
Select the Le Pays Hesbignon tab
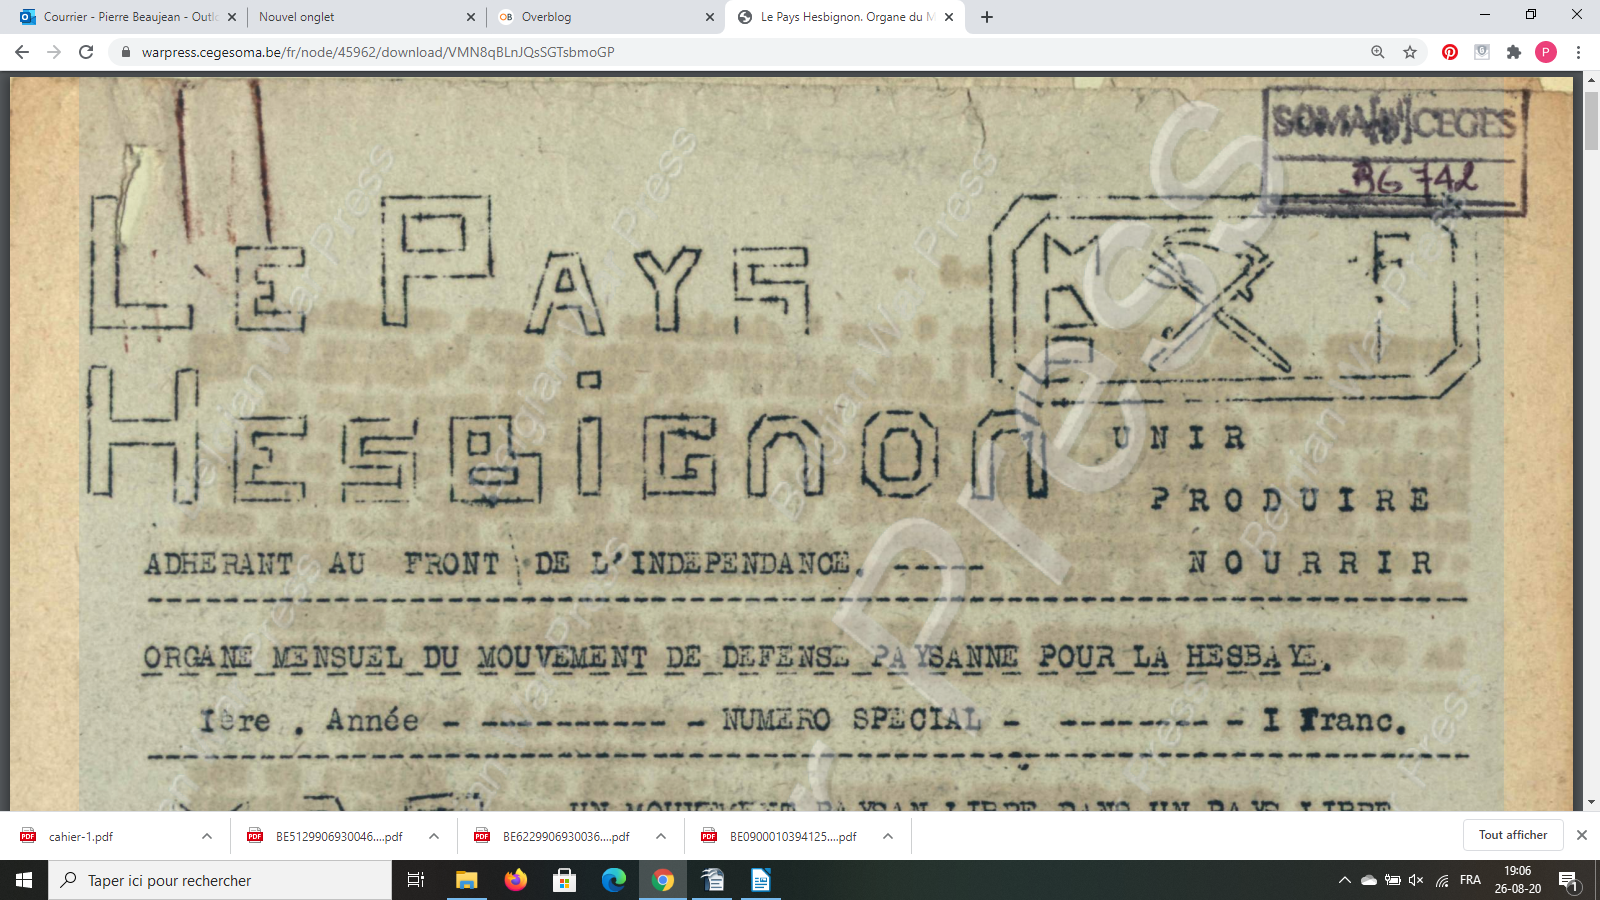coord(845,17)
